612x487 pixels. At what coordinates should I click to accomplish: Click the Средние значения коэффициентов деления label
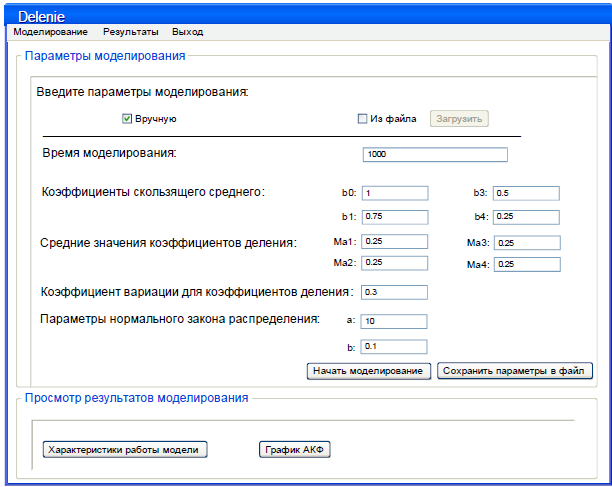(x=169, y=243)
